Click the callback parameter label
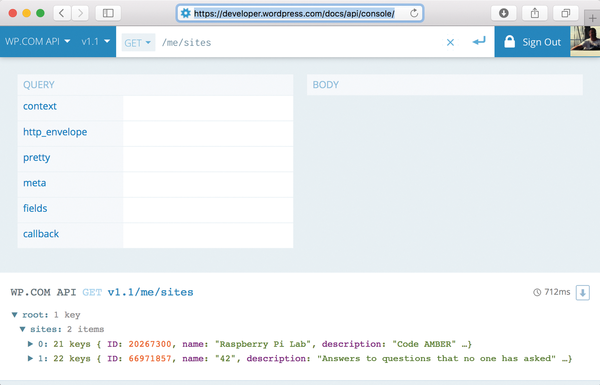Viewport: 600px width, 385px height. (x=41, y=234)
